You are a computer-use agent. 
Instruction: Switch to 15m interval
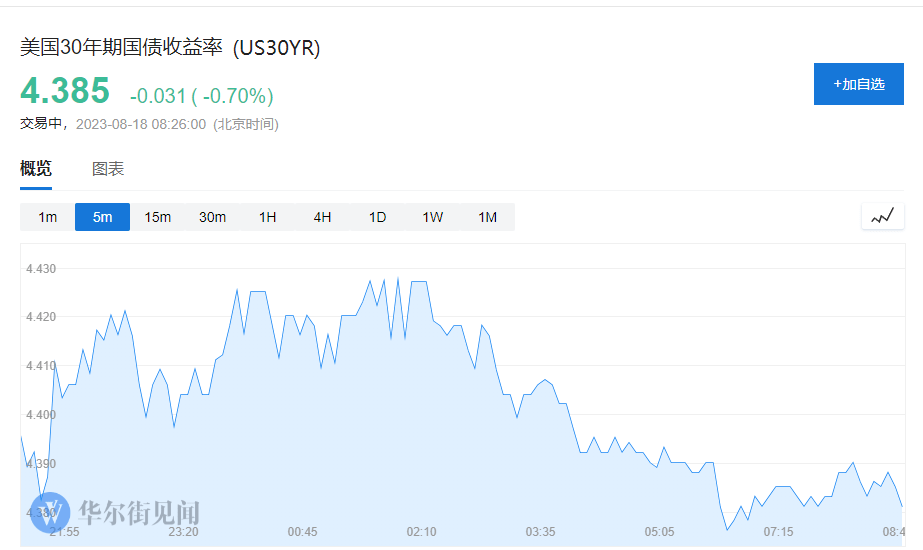pos(157,217)
